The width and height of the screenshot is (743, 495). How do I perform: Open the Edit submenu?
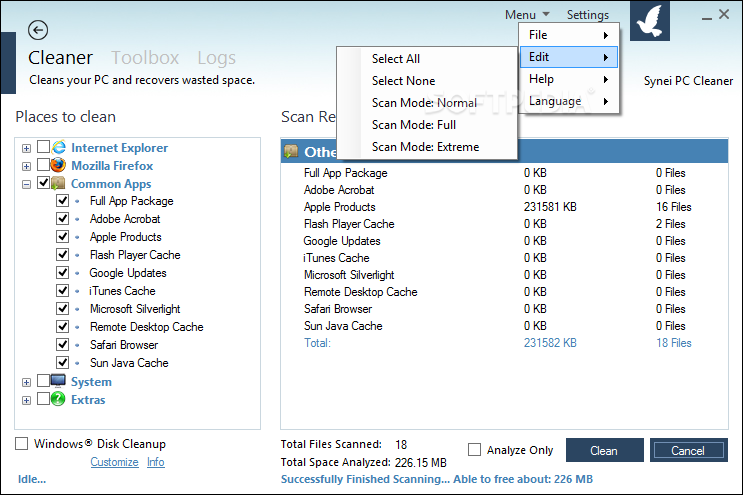[569, 57]
